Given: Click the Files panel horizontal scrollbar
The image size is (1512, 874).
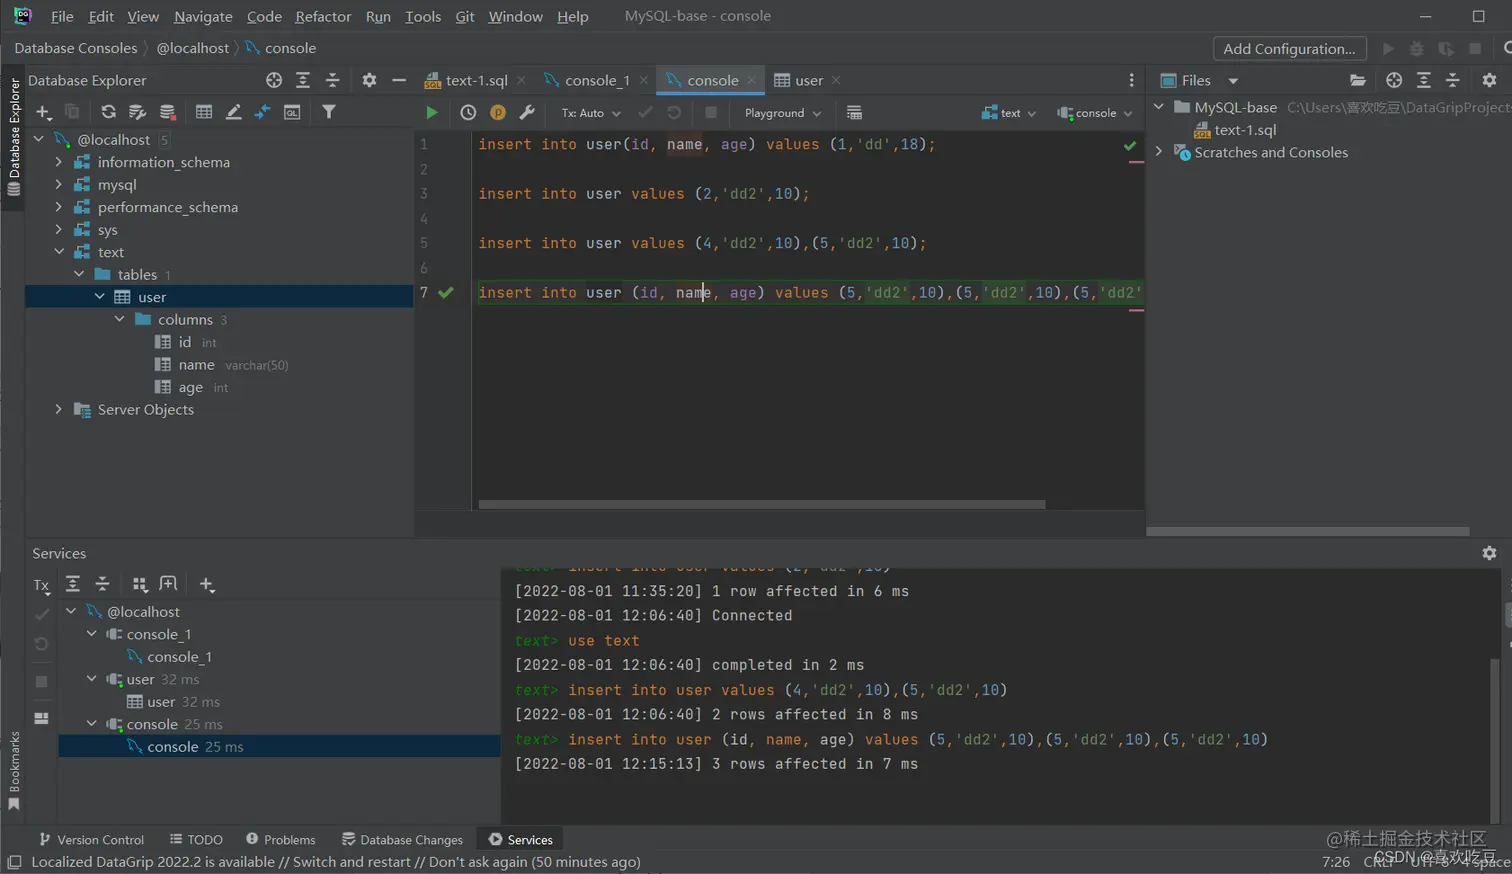Looking at the screenshot, I should click(1308, 532).
